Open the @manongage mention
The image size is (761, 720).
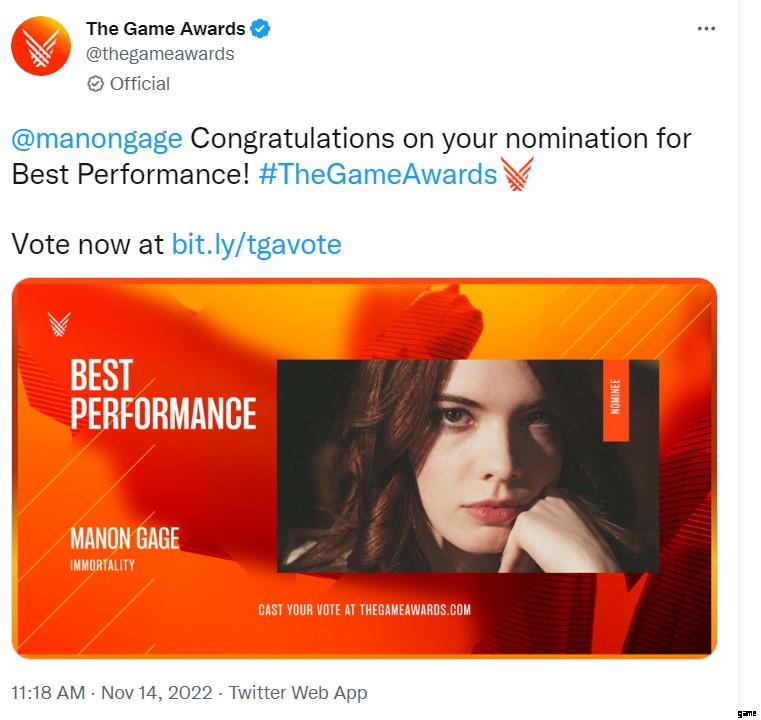pyautogui.click(x=97, y=138)
